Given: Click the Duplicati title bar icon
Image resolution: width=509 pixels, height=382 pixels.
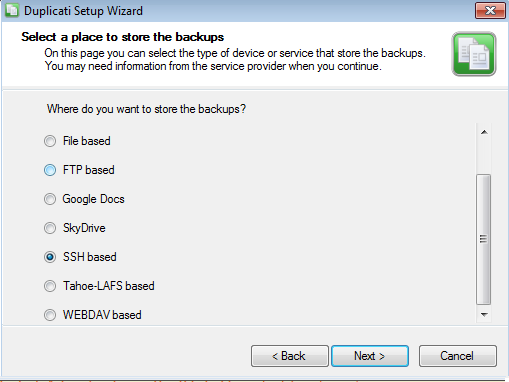Looking at the screenshot, I should pyautogui.click(x=11, y=10).
